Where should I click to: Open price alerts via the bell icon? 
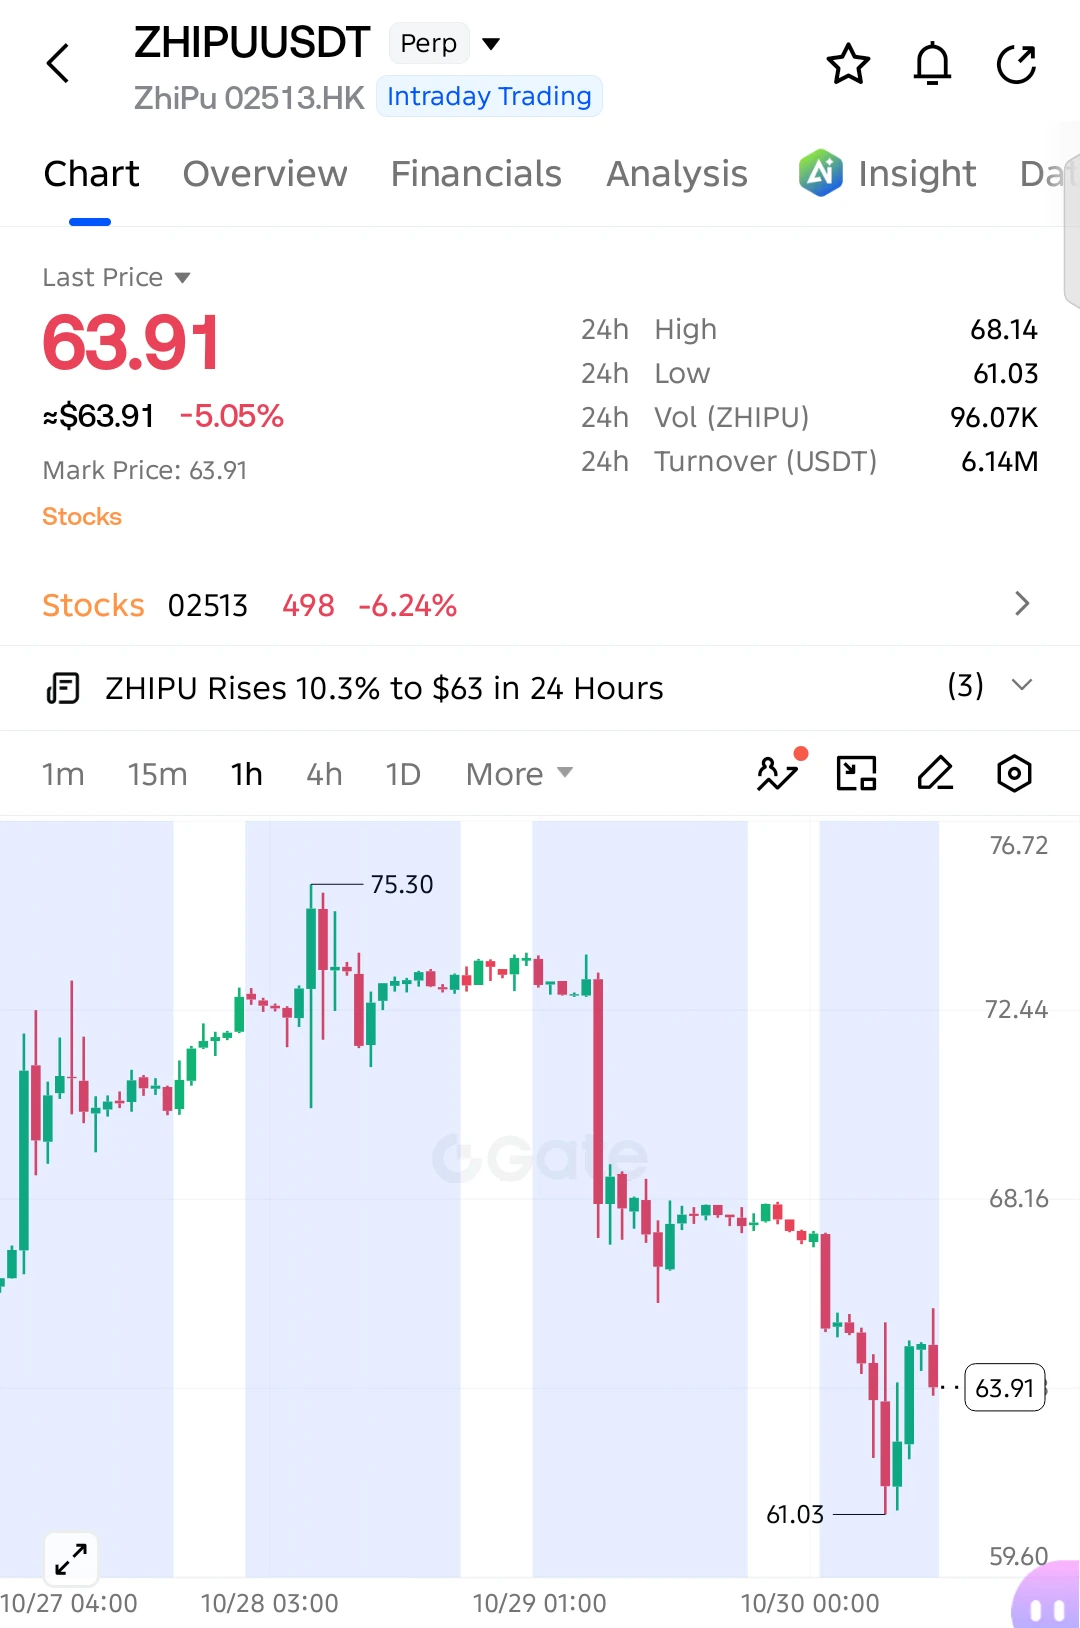coord(932,64)
